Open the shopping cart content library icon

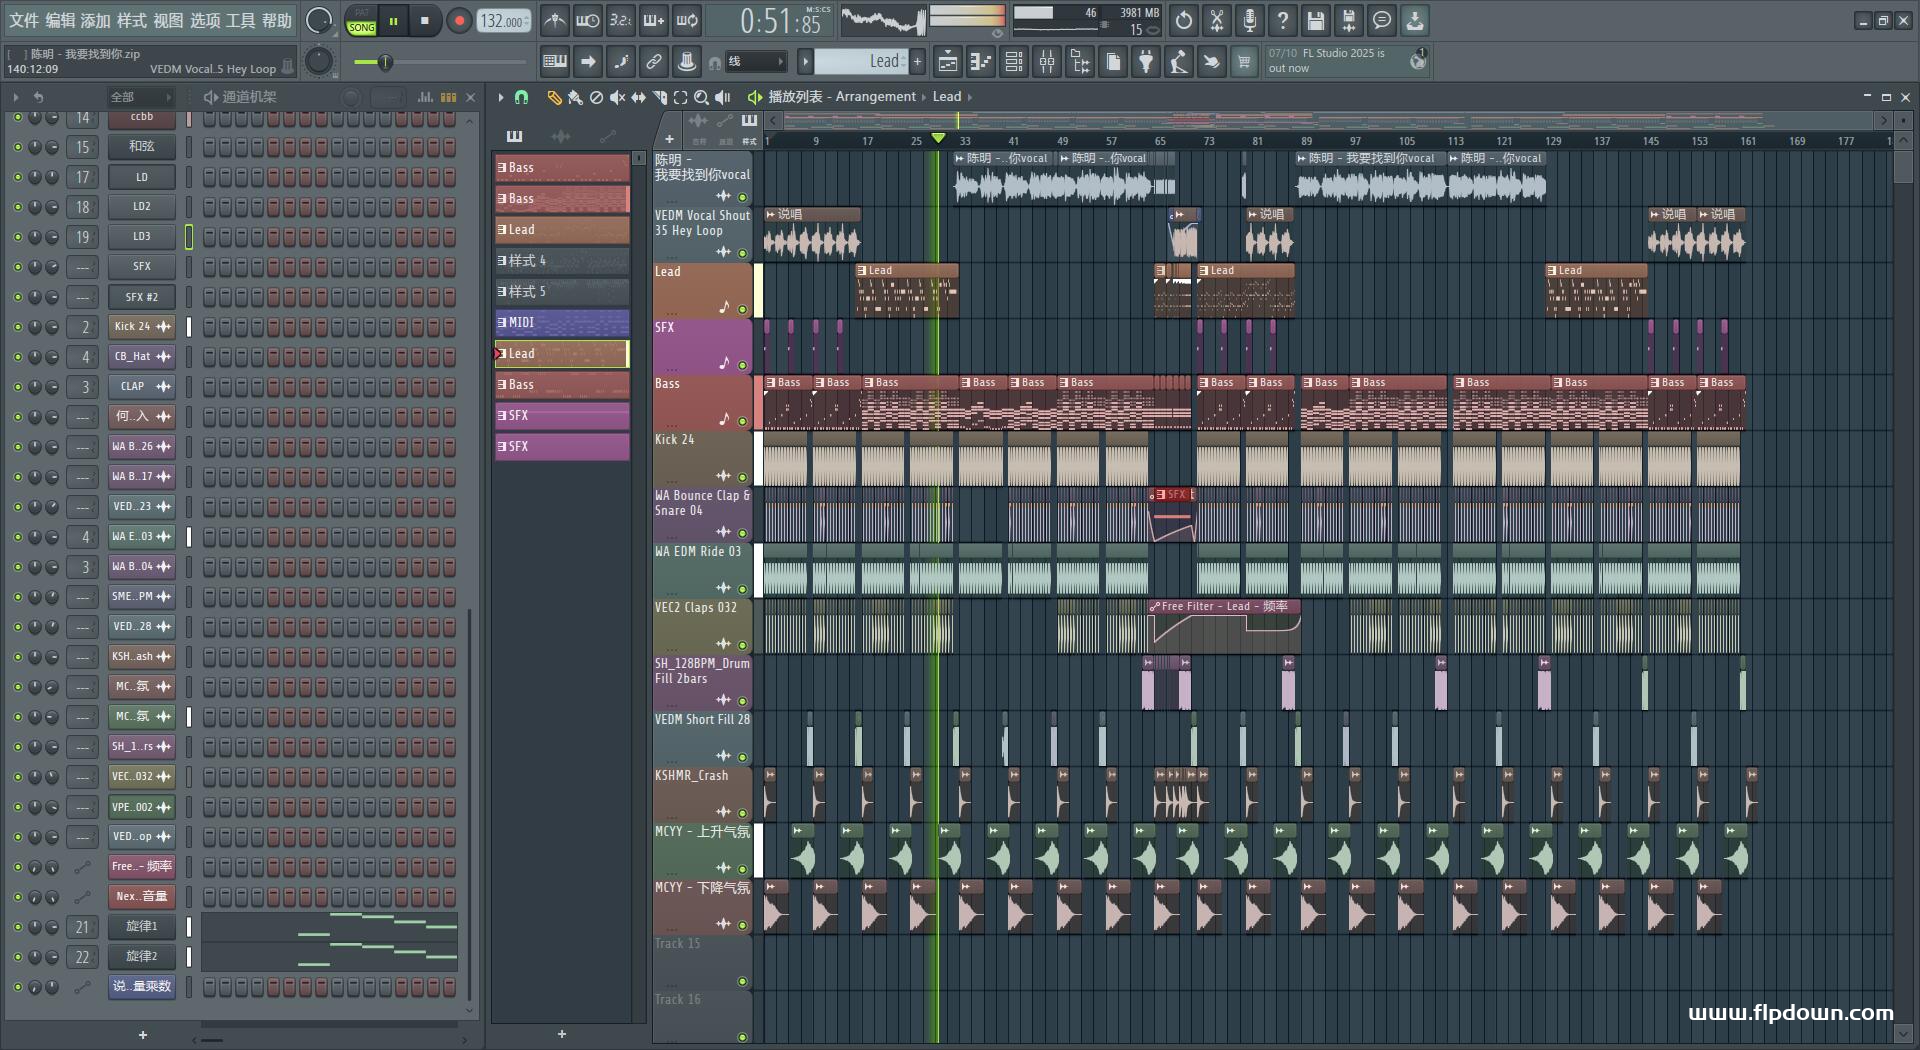(1244, 62)
